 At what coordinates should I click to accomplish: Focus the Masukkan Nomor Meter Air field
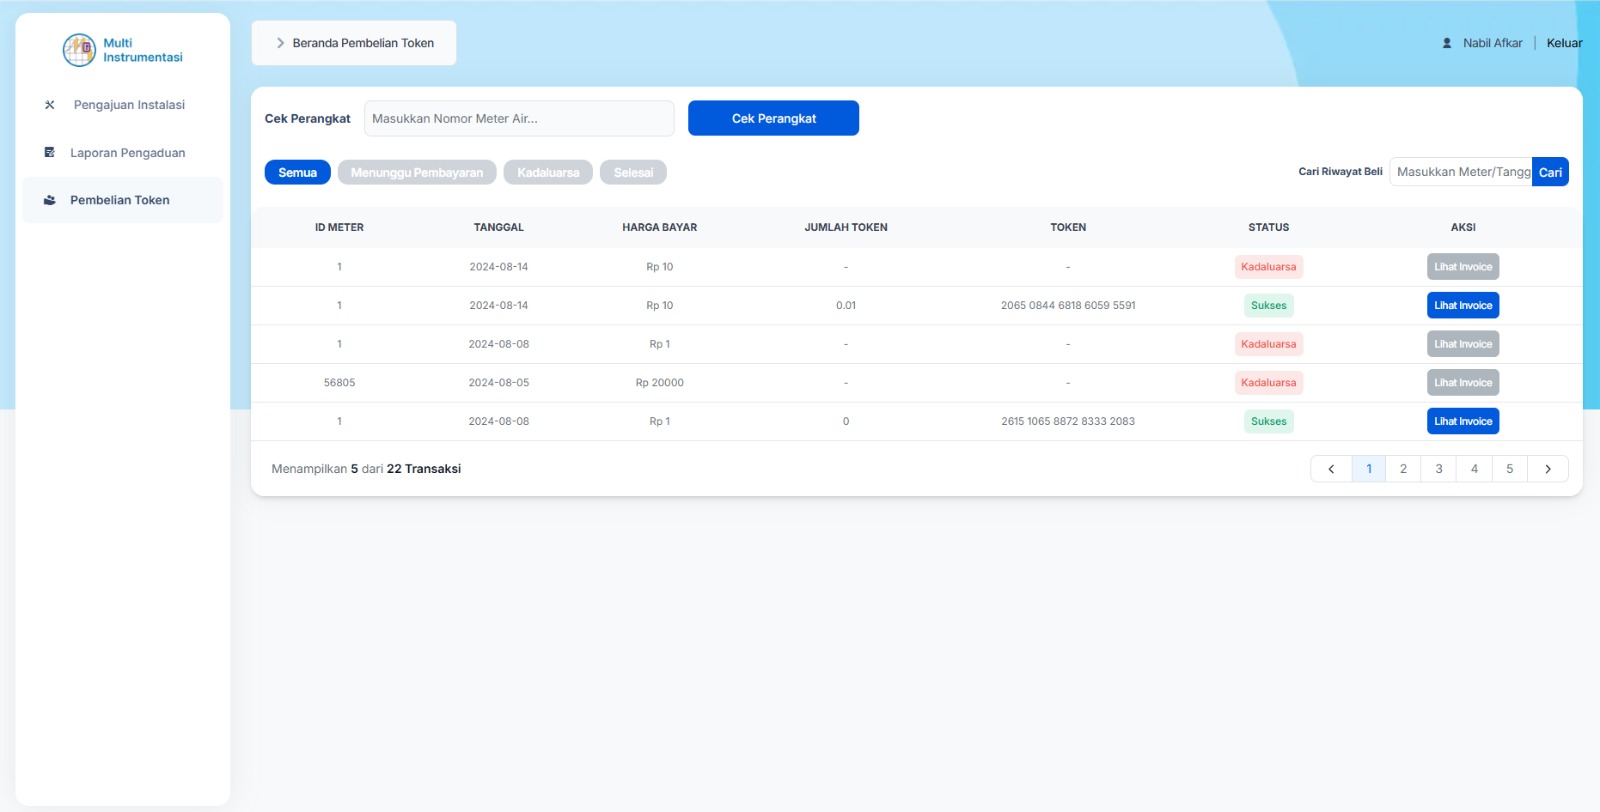[519, 118]
